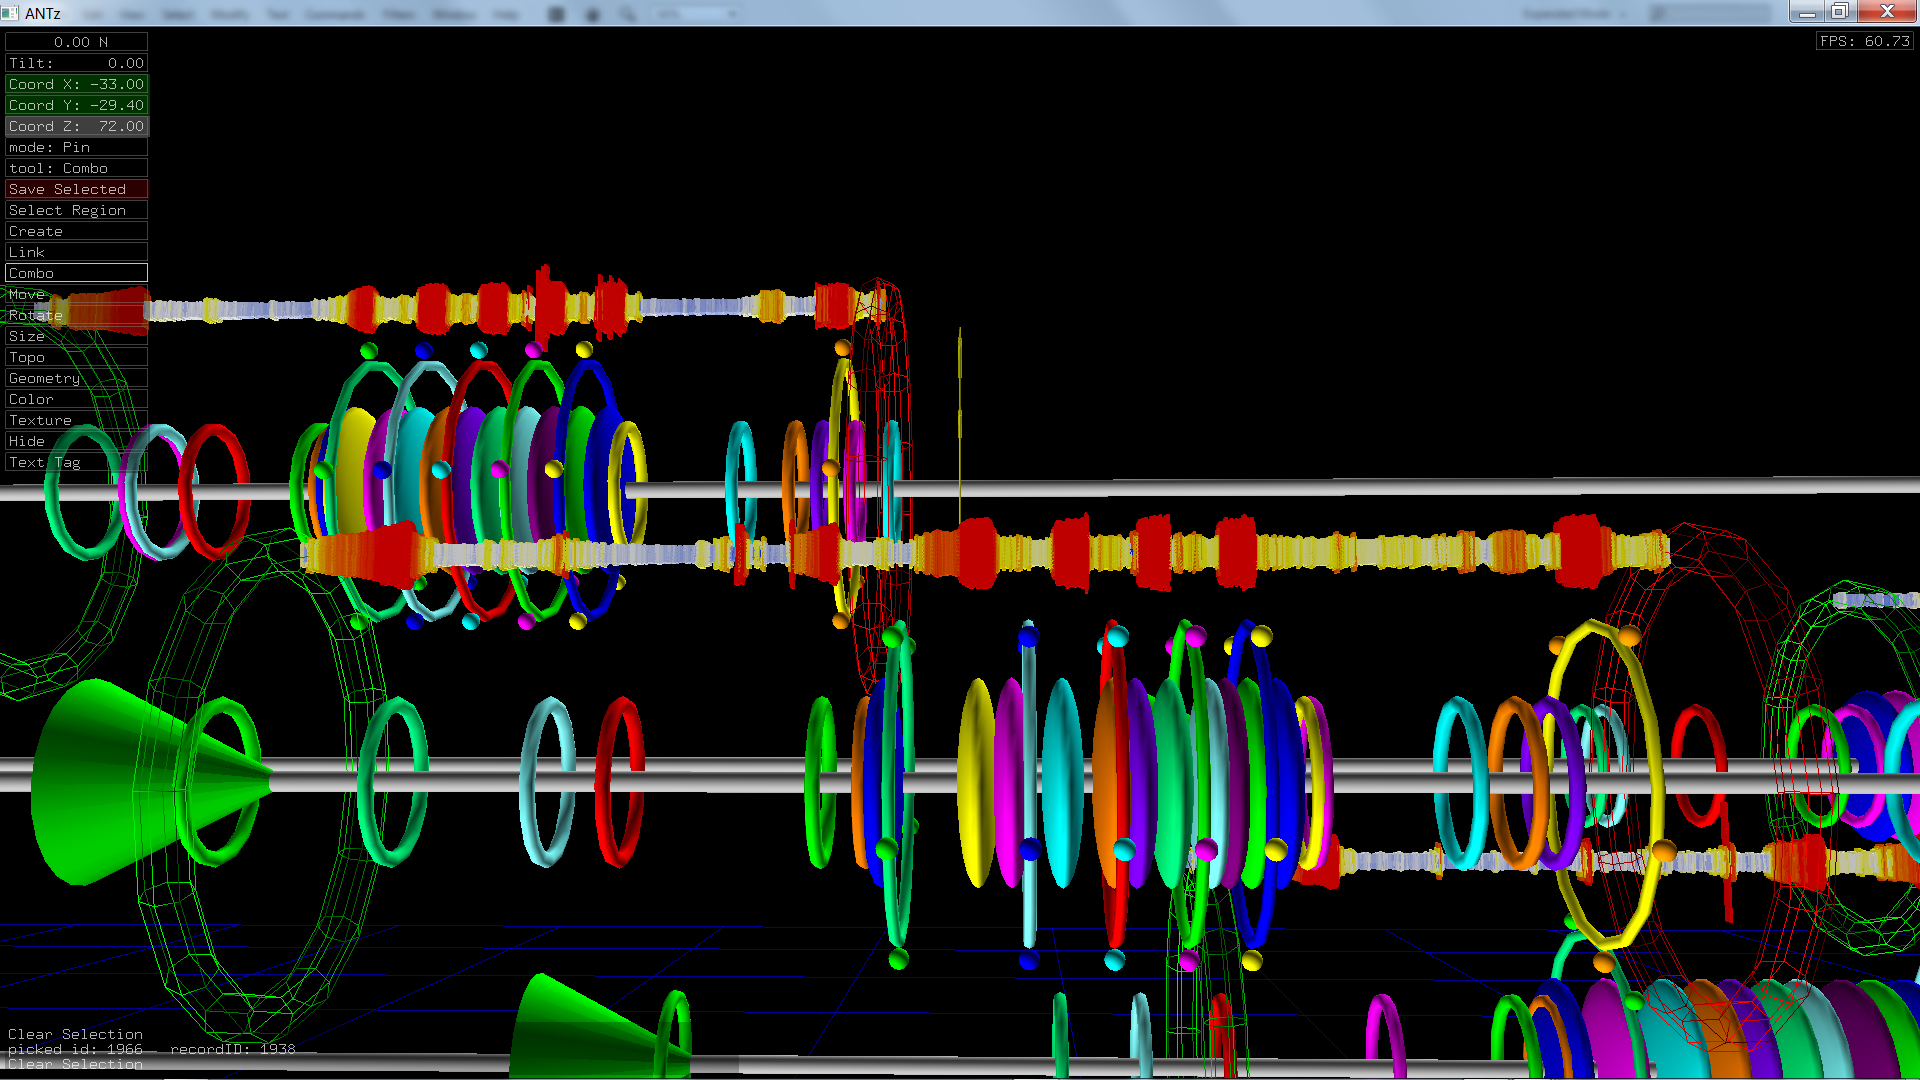Click the Coord X value field

coord(76,84)
